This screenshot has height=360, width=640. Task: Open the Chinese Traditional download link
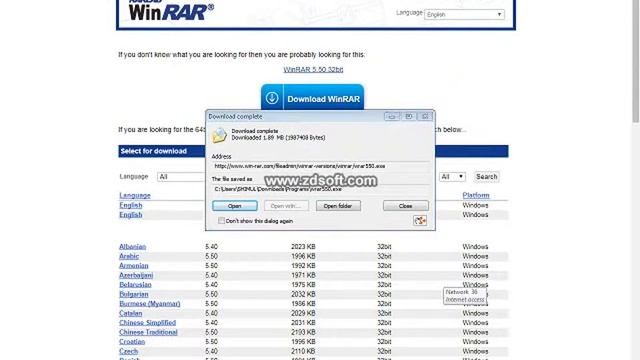coord(148,332)
